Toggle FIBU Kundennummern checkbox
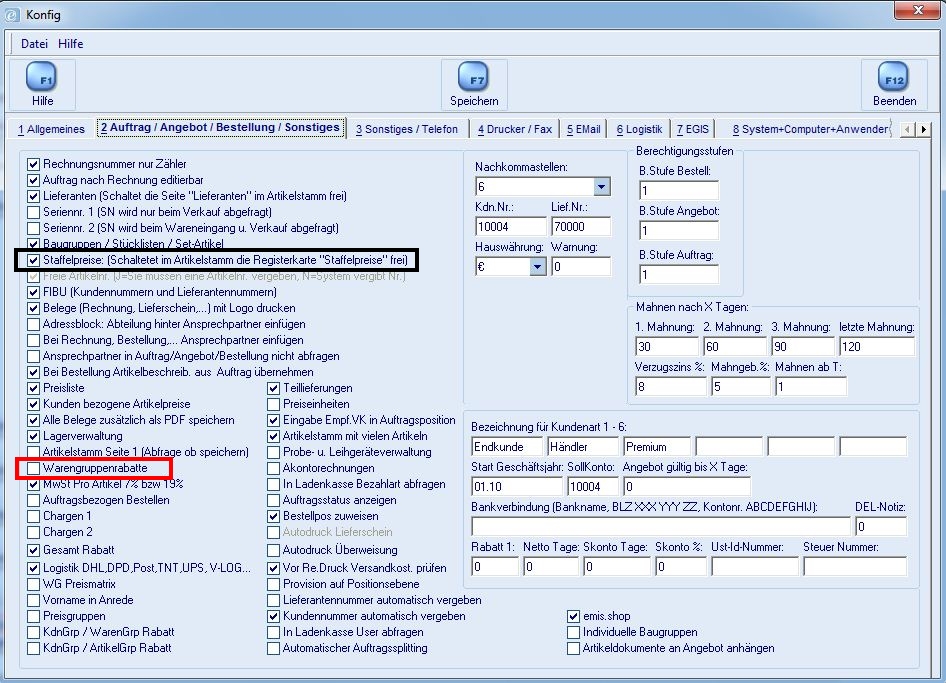The image size is (946, 683). (x=33, y=292)
